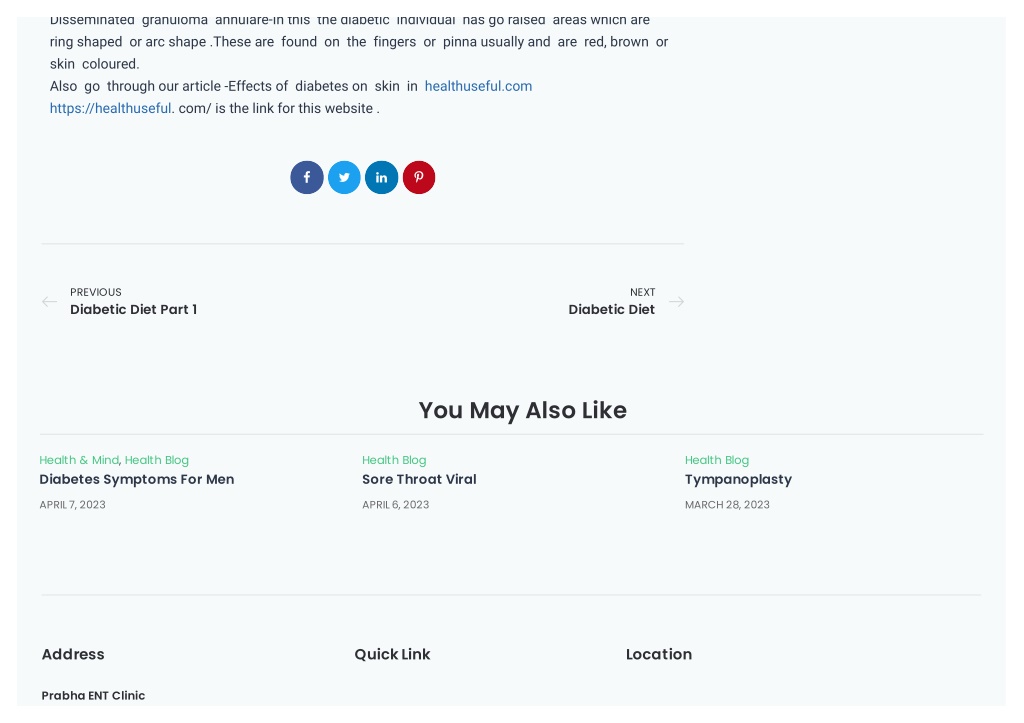Viewport: 1024px width, 723px height.
Task: Open Health Blog category above Tympanoplasty
Action: click(x=716, y=460)
